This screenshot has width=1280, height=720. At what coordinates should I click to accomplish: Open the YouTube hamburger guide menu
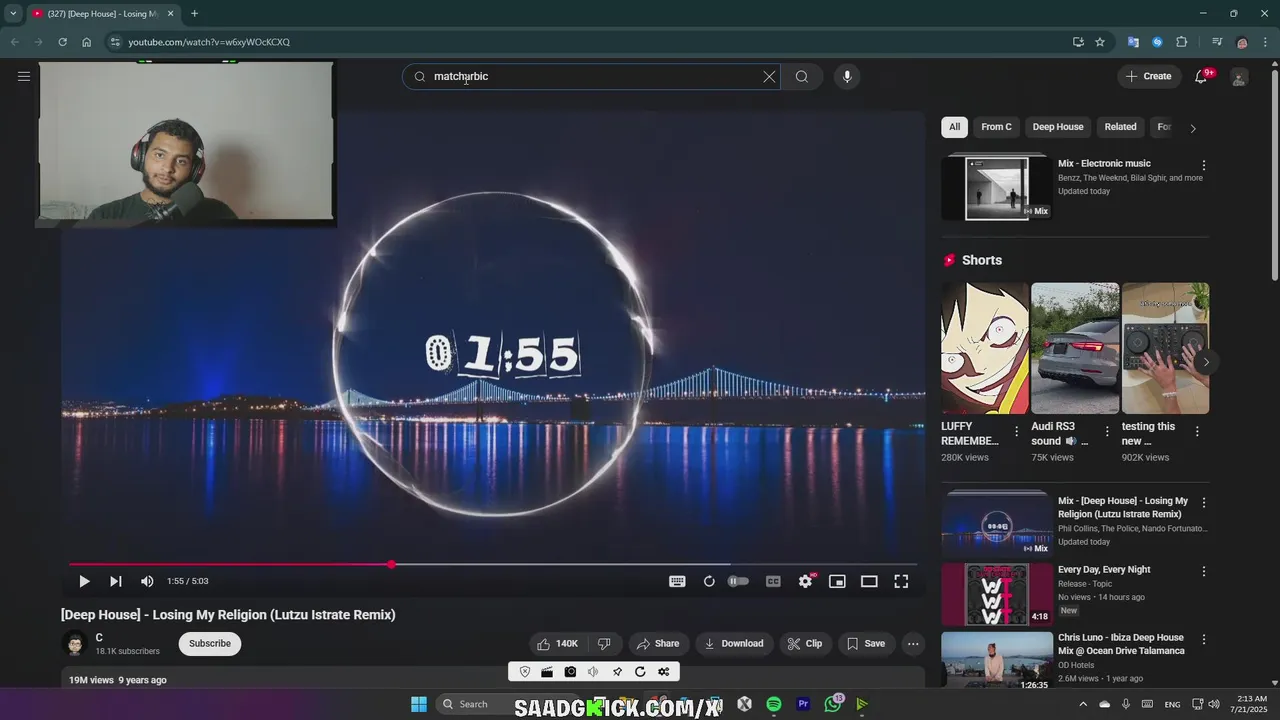[x=24, y=76]
